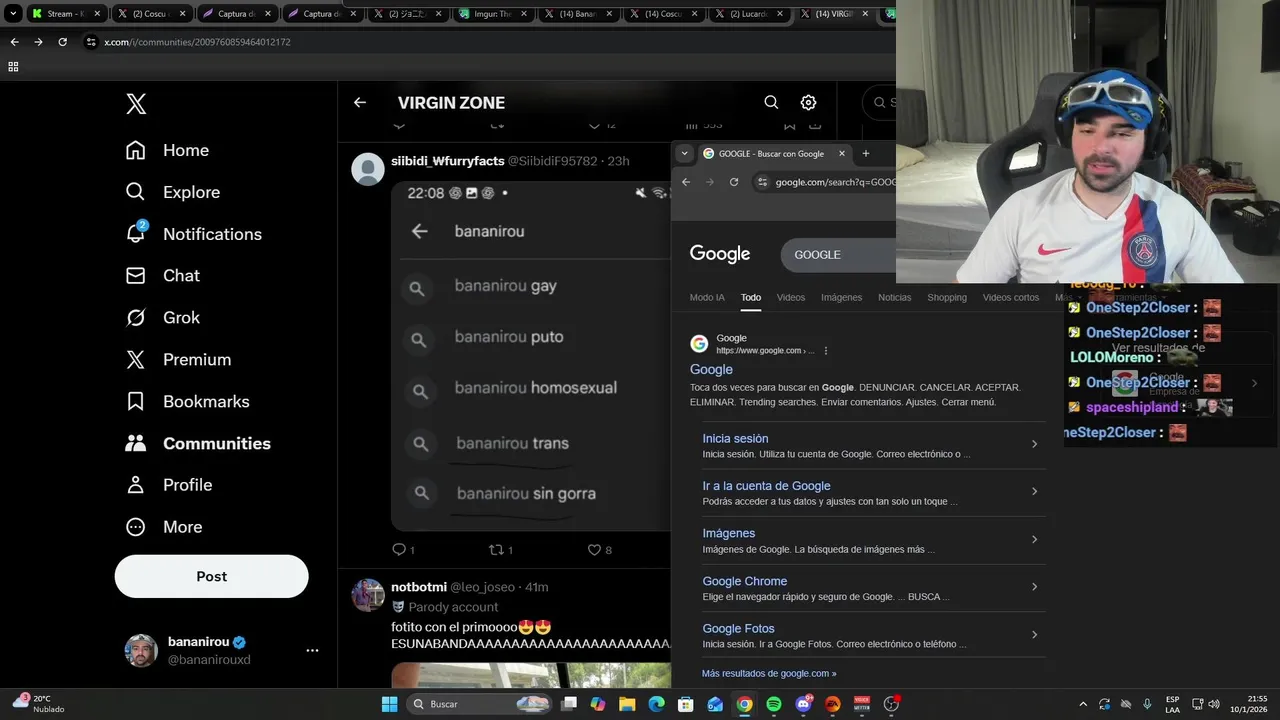Click the outer browser back arrow
Screen dimensions: 1280x720
coord(14,42)
